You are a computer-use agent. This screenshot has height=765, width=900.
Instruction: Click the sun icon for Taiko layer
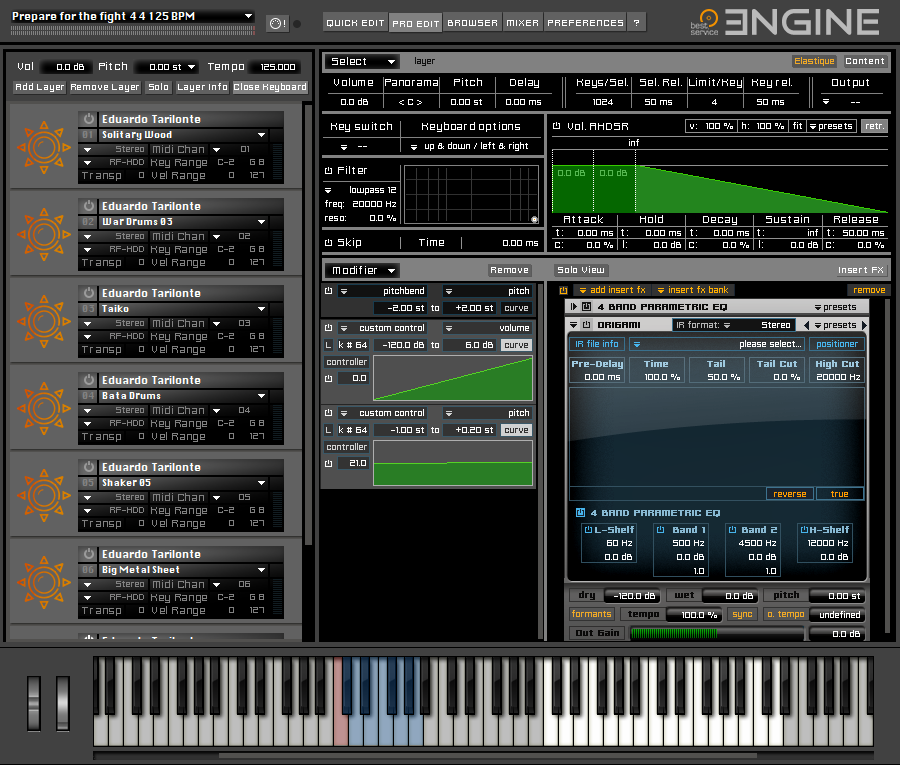(44, 321)
